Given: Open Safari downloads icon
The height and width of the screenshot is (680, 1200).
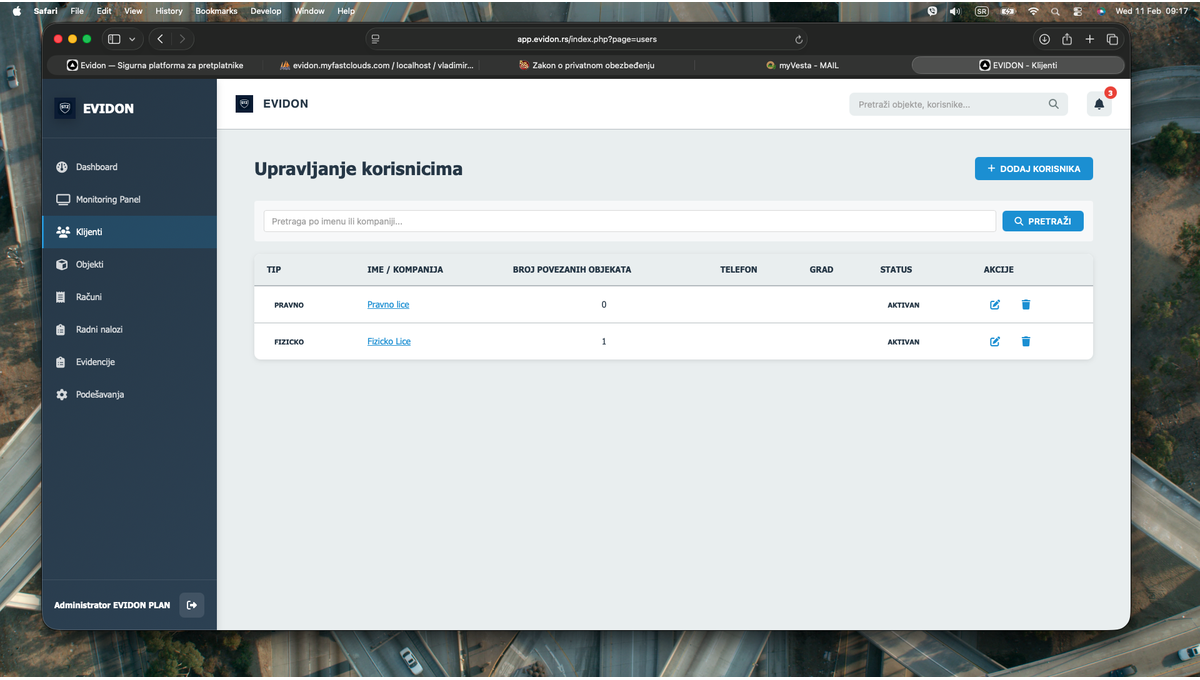Looking at the screenshot, I should click(1044, 40).
